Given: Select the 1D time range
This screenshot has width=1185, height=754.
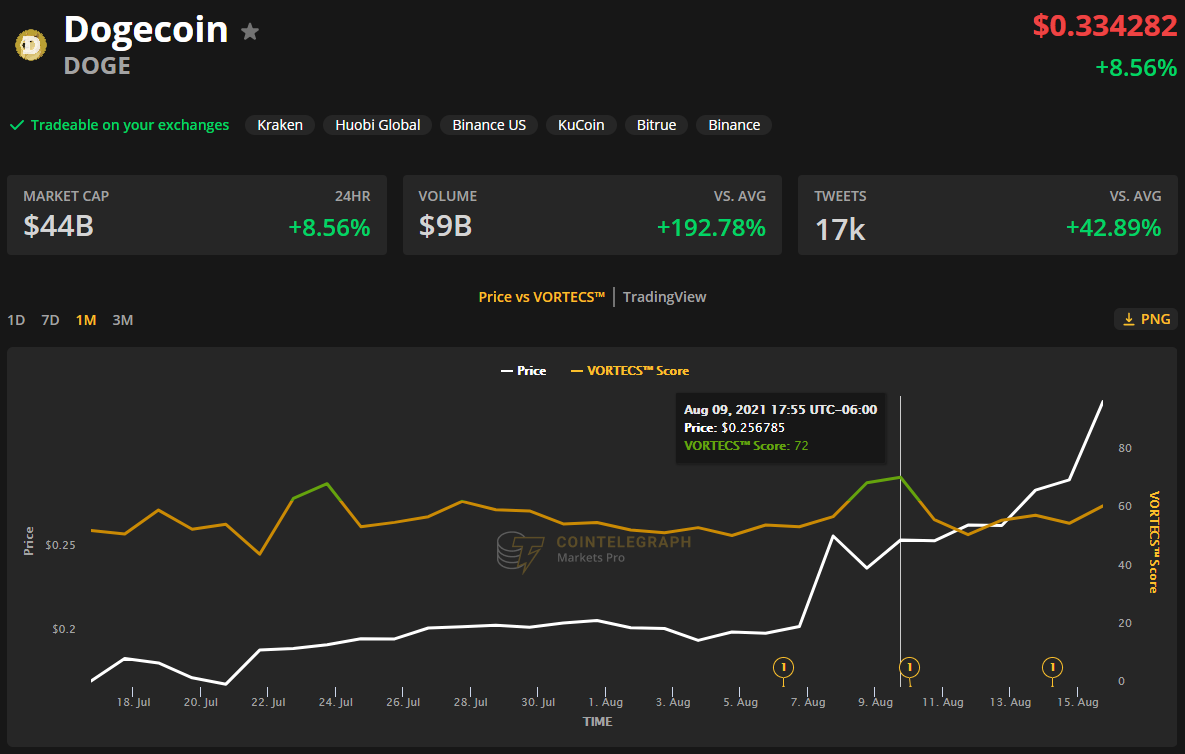Looking at the screenshot, I should tap(16, 320).
